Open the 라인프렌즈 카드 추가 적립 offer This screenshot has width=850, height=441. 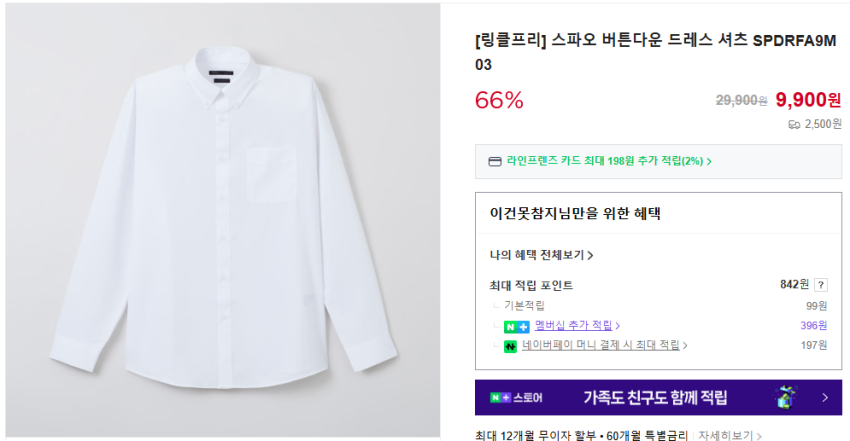pyautogui.click(x=607, y=161)
